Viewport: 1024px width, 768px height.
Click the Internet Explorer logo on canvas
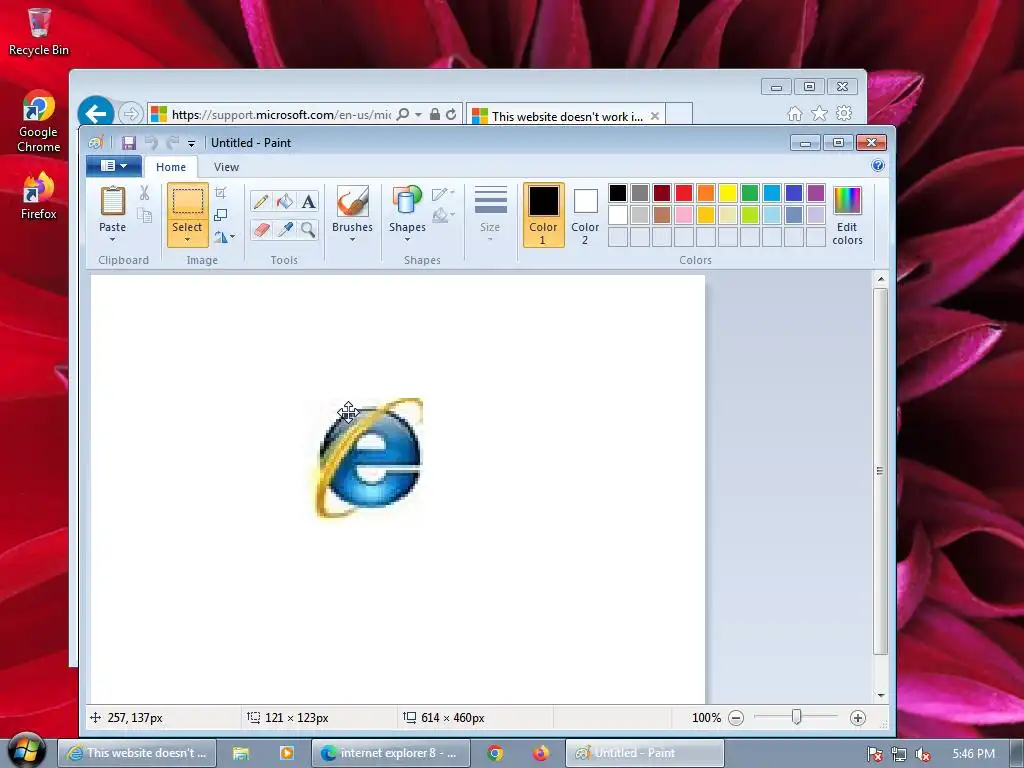(370, 457)
